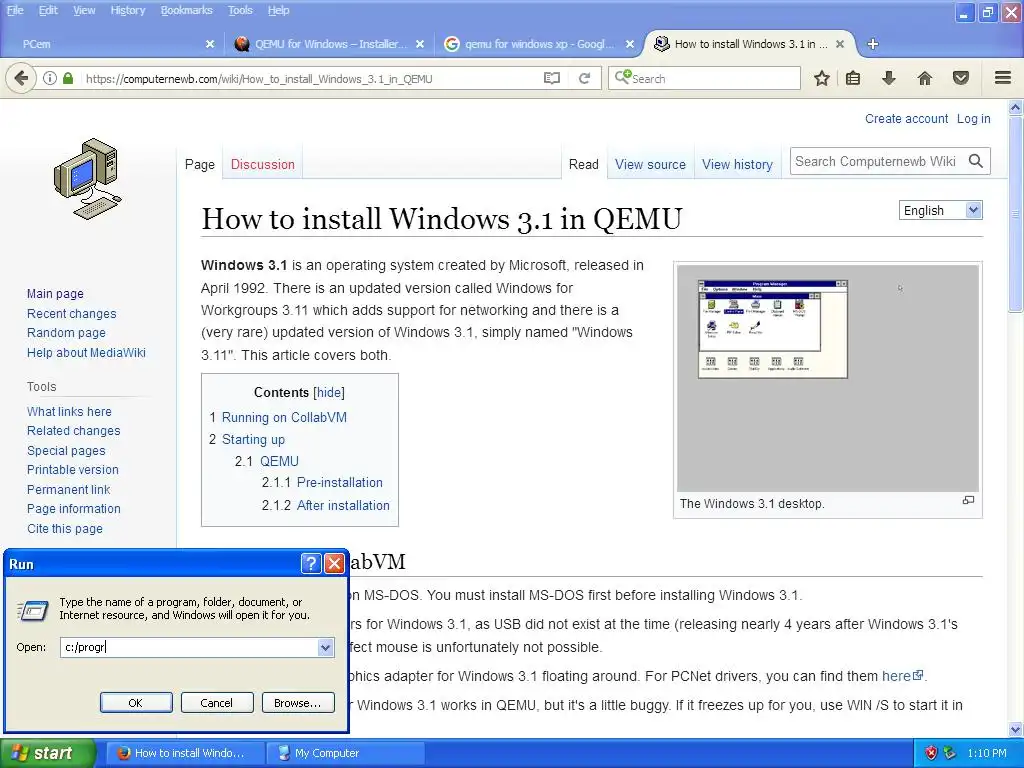Open the Downloads arrow icon

point(889,78)
